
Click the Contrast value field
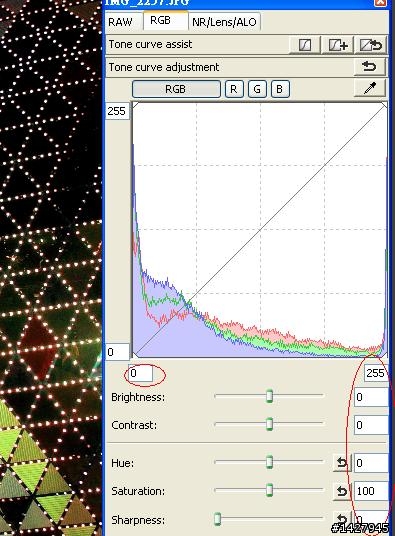coord(371,425)
